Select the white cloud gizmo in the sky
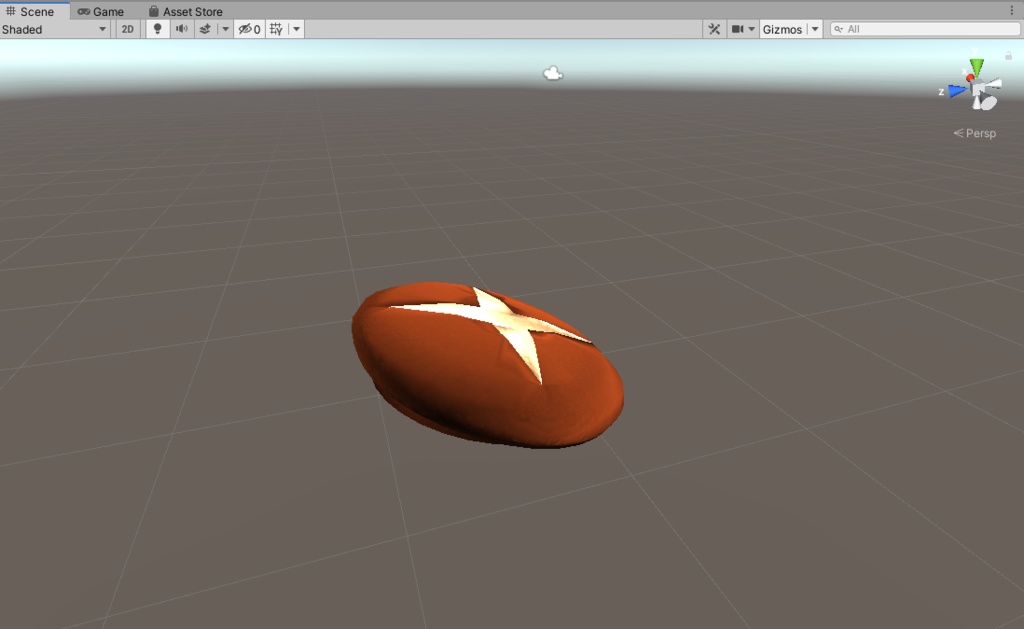1024x629 pixels. [x=552, y=73]
